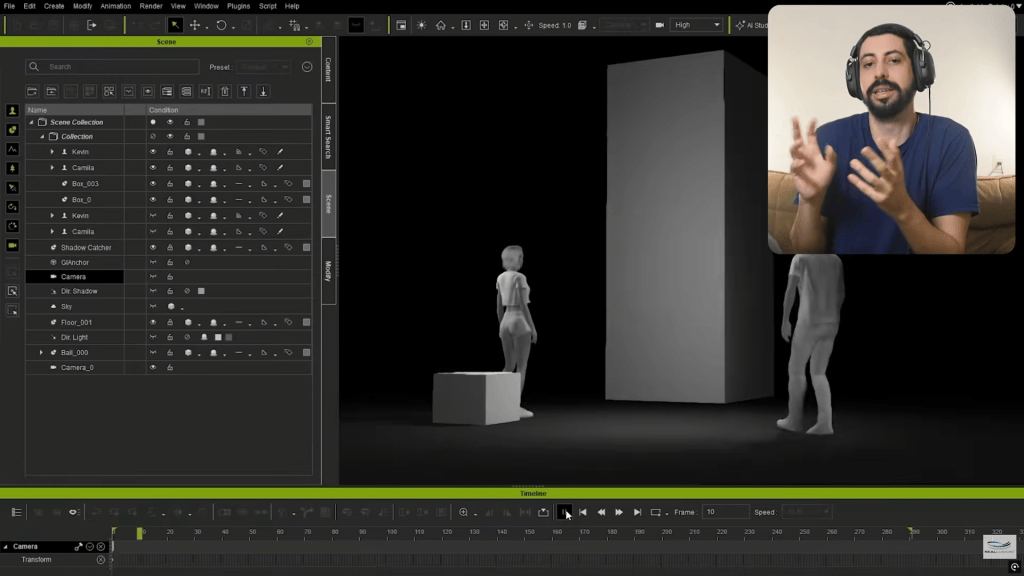Expand the Ball_000 tree node

(x=41, y=352)
